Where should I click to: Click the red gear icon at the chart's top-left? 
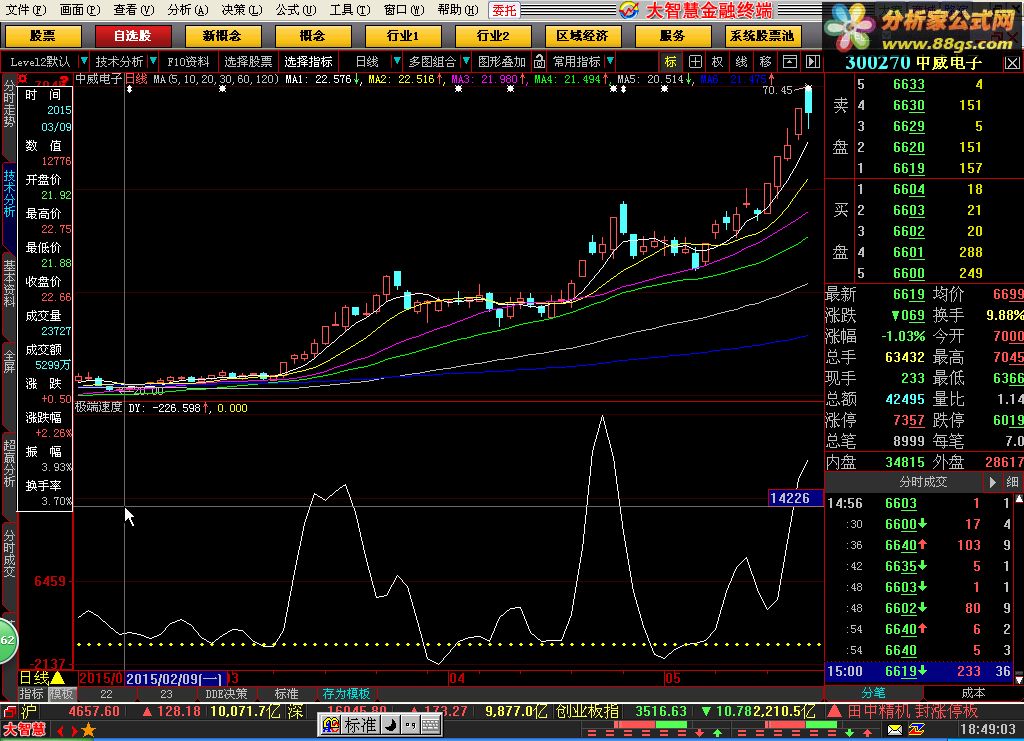click(22, 79)
